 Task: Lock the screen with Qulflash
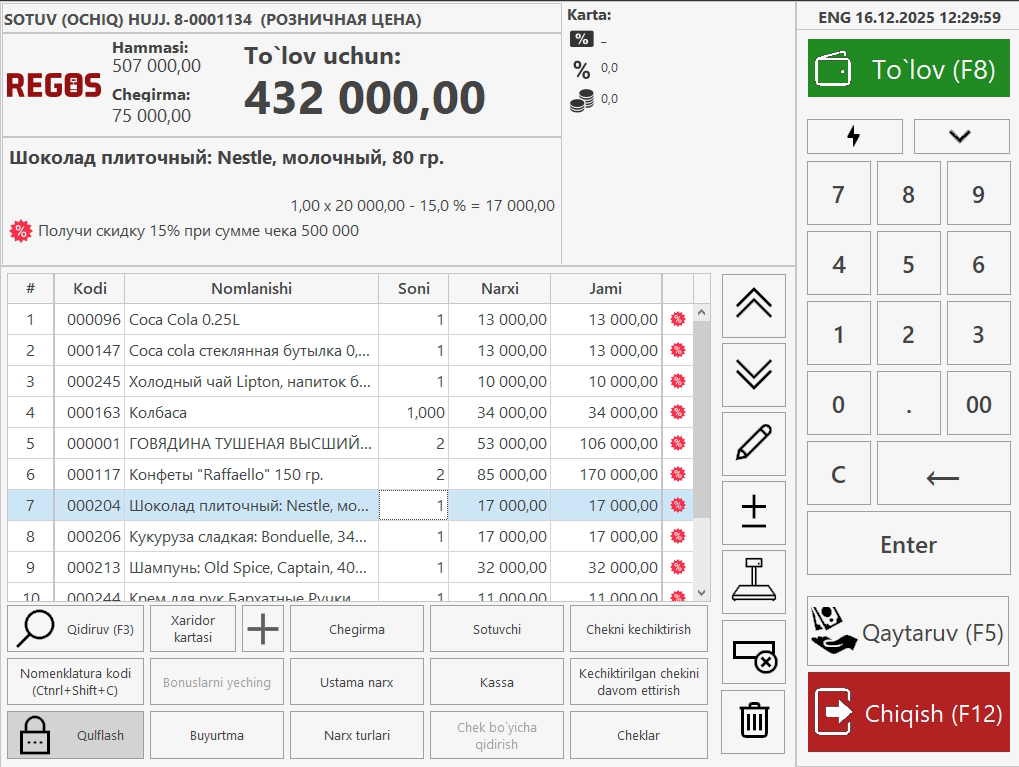(x=75, y=735)
